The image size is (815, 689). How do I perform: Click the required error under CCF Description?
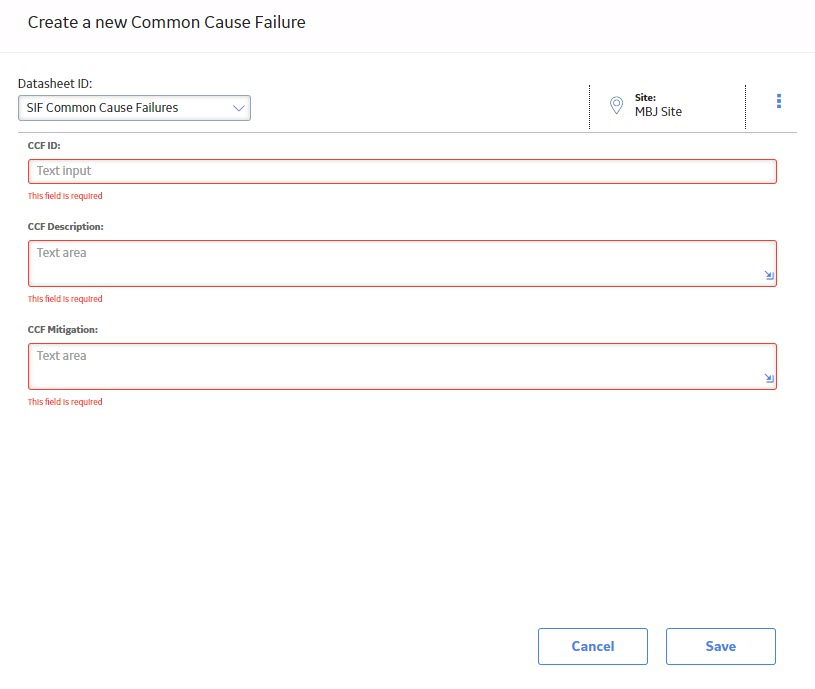point(65,299)
